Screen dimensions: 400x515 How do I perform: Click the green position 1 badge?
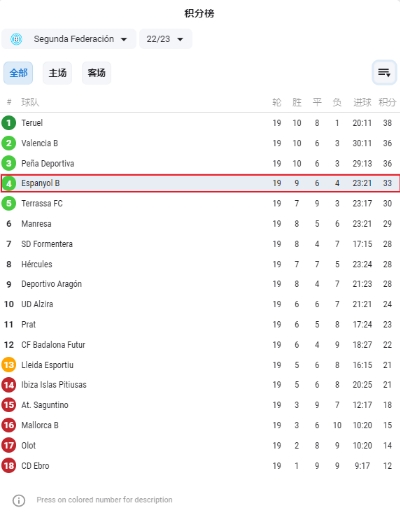[9, 123]
